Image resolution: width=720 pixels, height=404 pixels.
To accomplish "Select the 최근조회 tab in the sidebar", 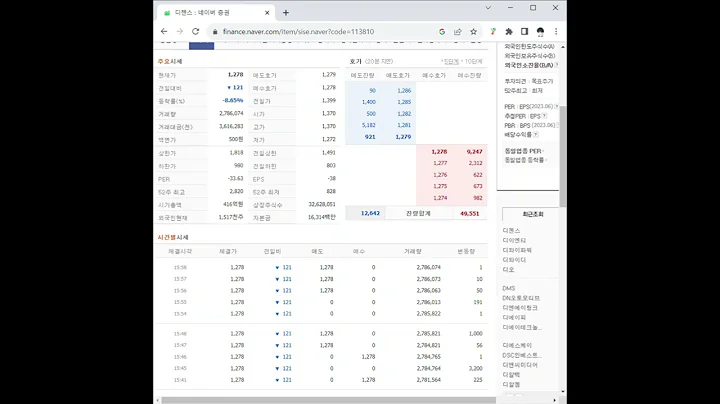I will pyautogui.click(x=531, y=214).
